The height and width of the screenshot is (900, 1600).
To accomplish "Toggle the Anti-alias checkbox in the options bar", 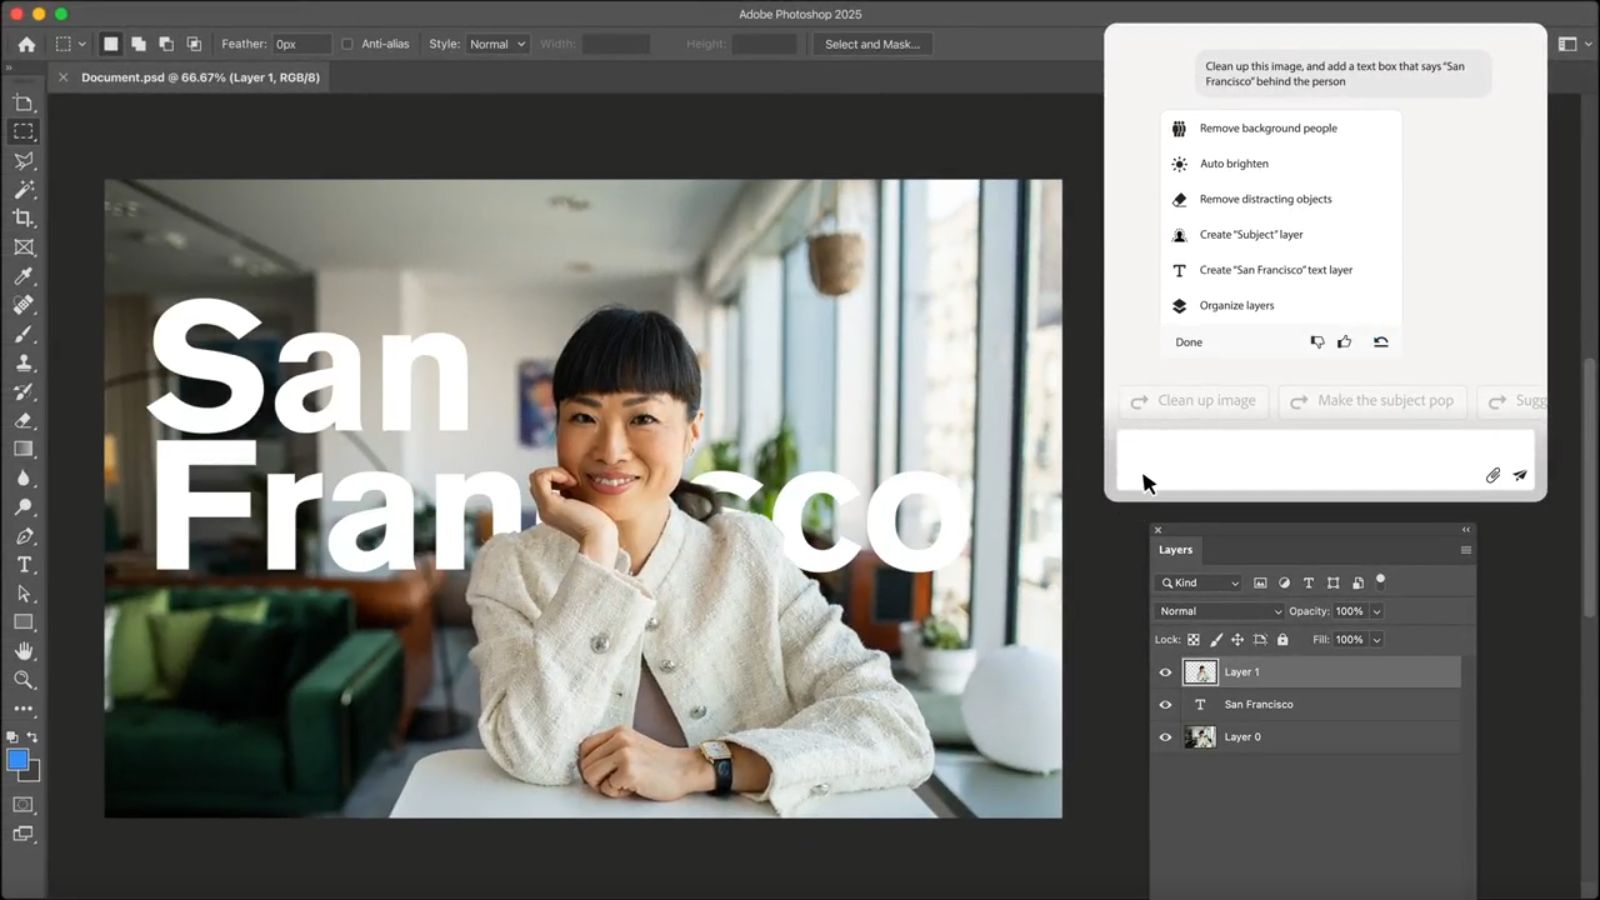I will coord(347,43).
